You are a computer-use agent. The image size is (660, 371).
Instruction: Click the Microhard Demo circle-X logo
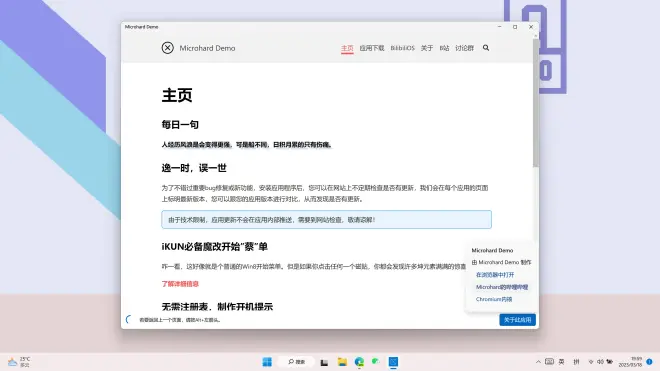coord(168,48)
